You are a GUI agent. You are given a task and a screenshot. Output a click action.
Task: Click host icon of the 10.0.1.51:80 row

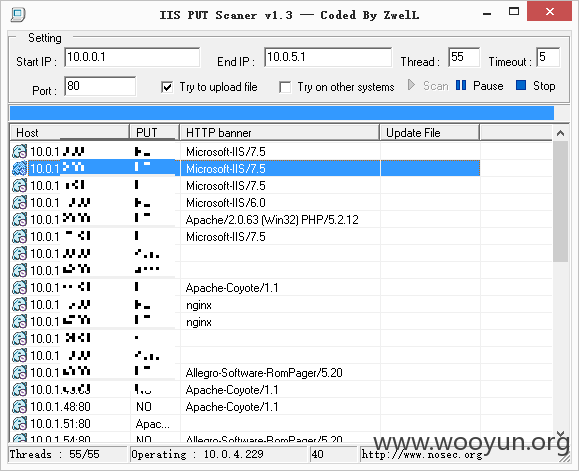click(x=19, y=424)
